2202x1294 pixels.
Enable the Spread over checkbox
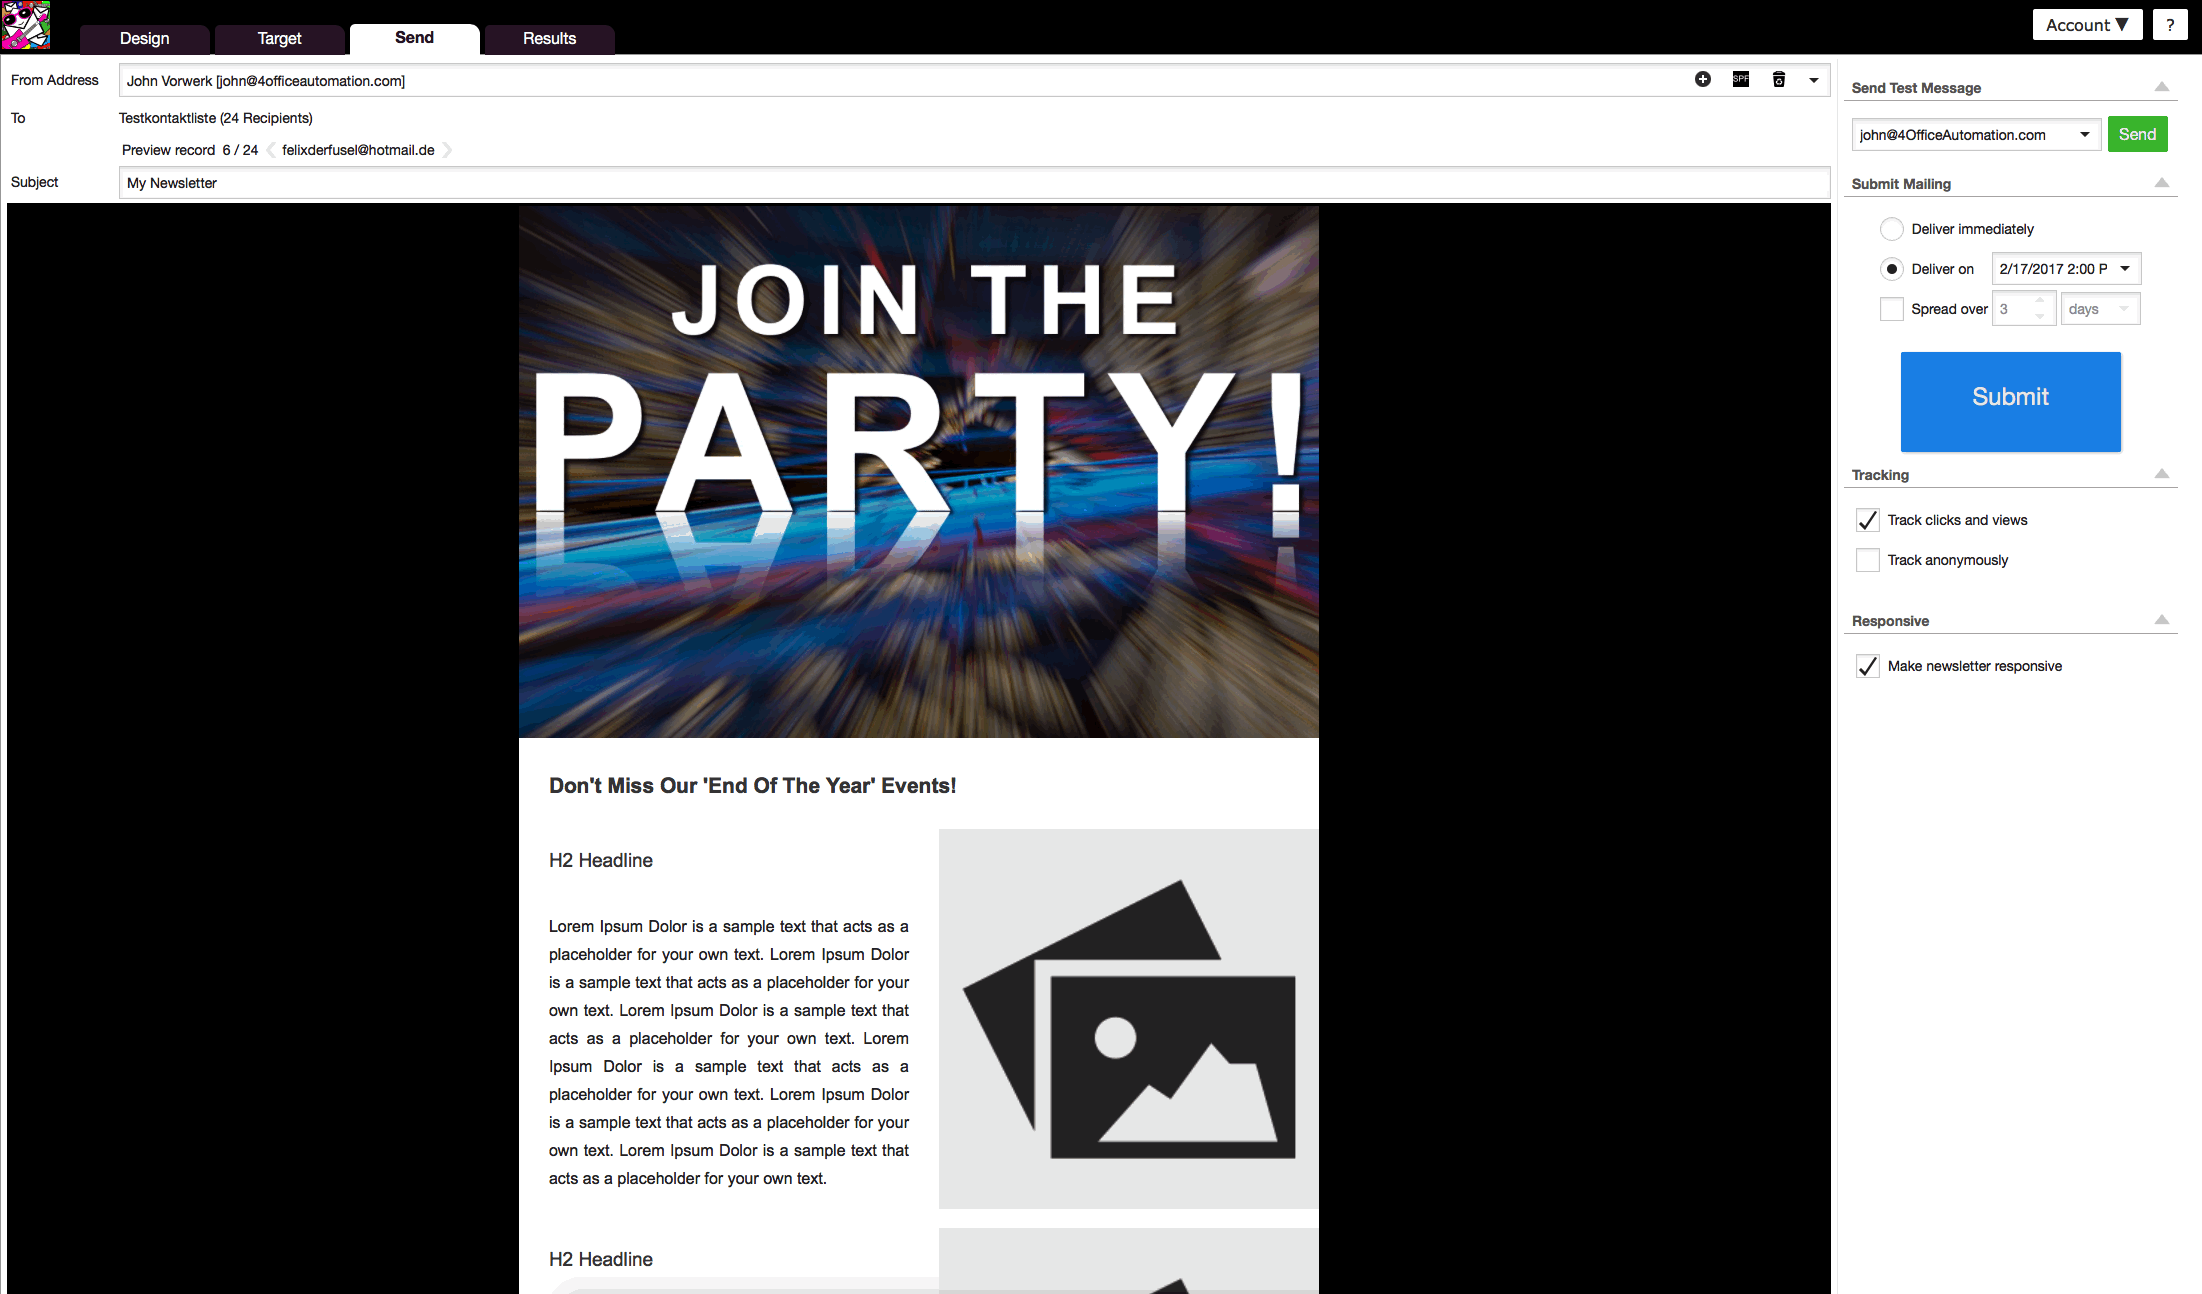pos(1892,309)
